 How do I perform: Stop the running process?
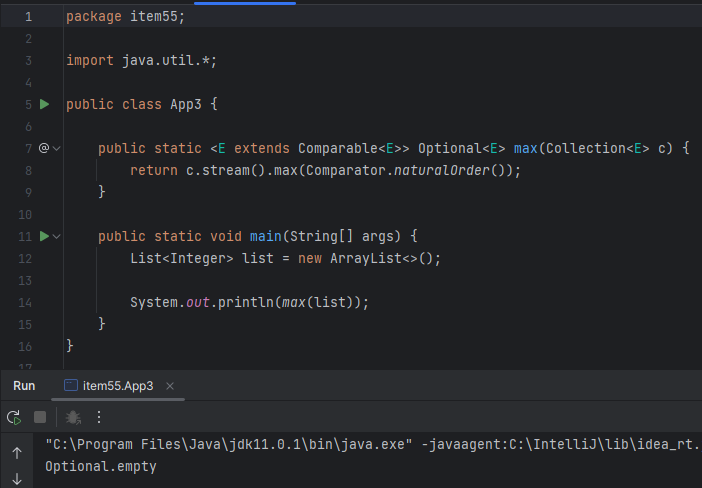40,417
